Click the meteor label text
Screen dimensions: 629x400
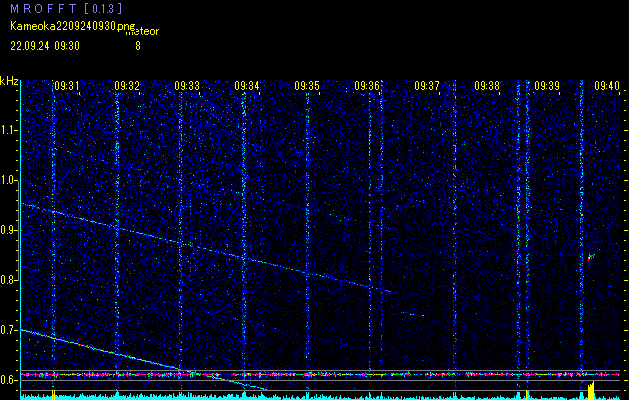coord(142,32)
